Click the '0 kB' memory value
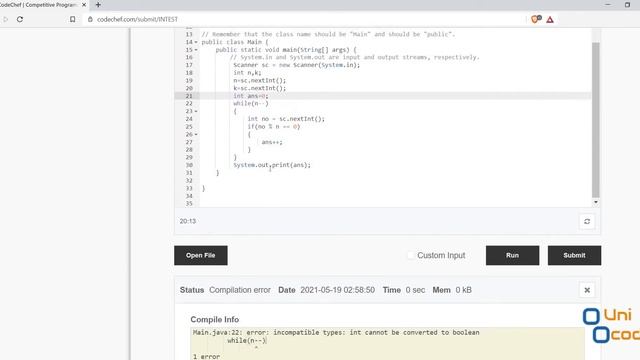Viewport: 640px width, 360px height. click(x=464, y=290)
